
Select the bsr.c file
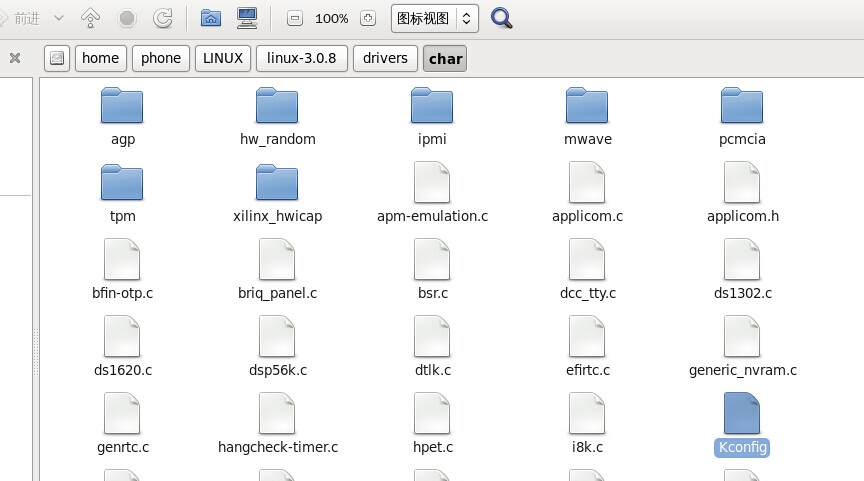tap(432, 270)
